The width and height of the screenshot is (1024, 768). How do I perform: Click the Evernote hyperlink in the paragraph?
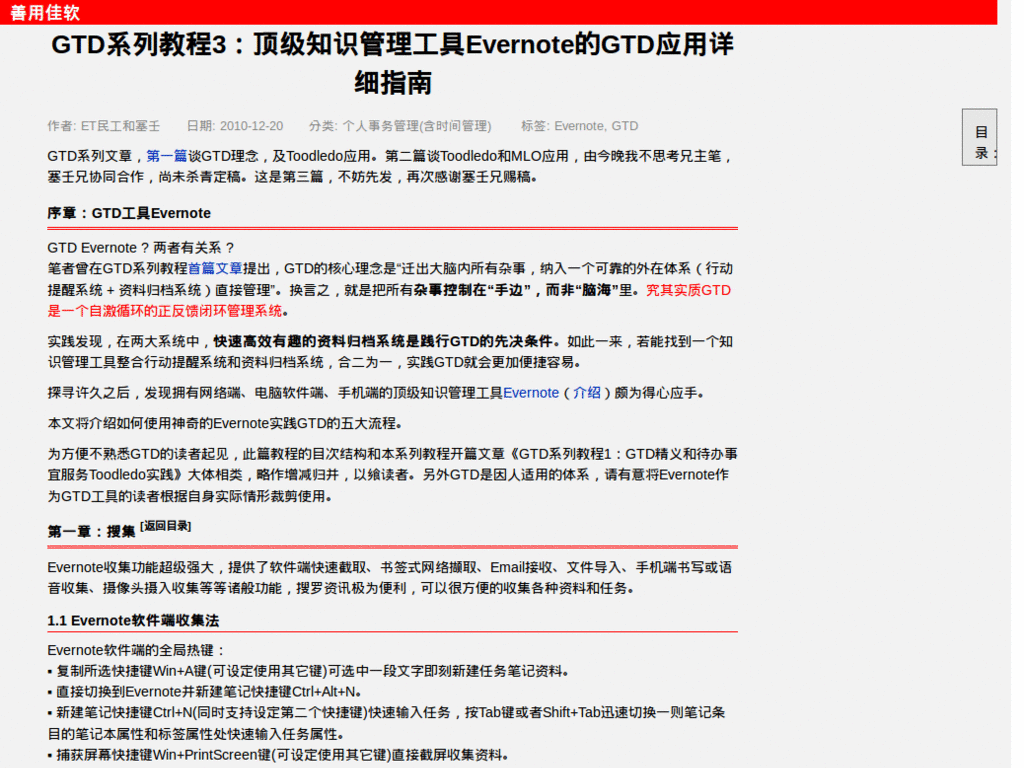[531, 392]
